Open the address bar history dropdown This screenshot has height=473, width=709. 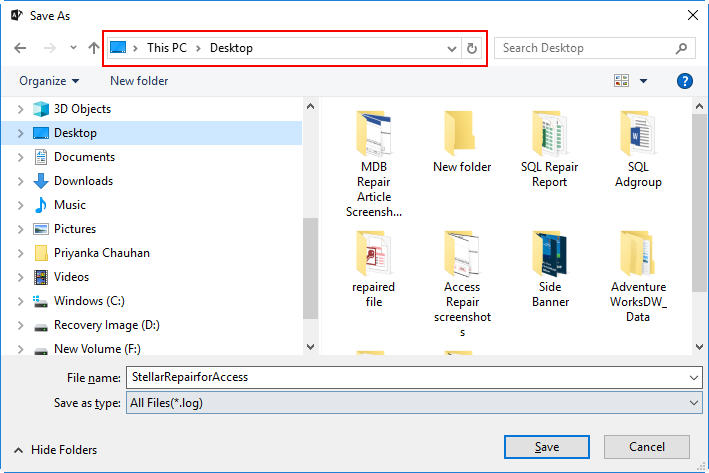click(x=452, y=48)
